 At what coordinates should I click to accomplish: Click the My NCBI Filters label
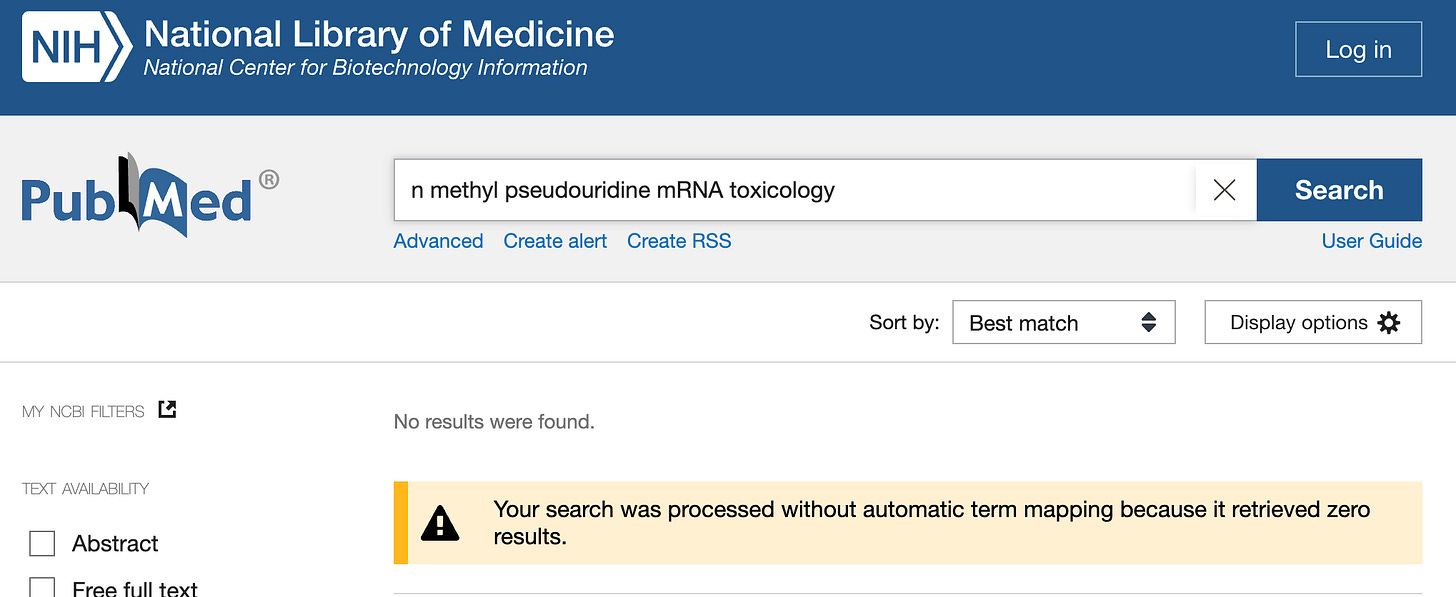[83, 411]
